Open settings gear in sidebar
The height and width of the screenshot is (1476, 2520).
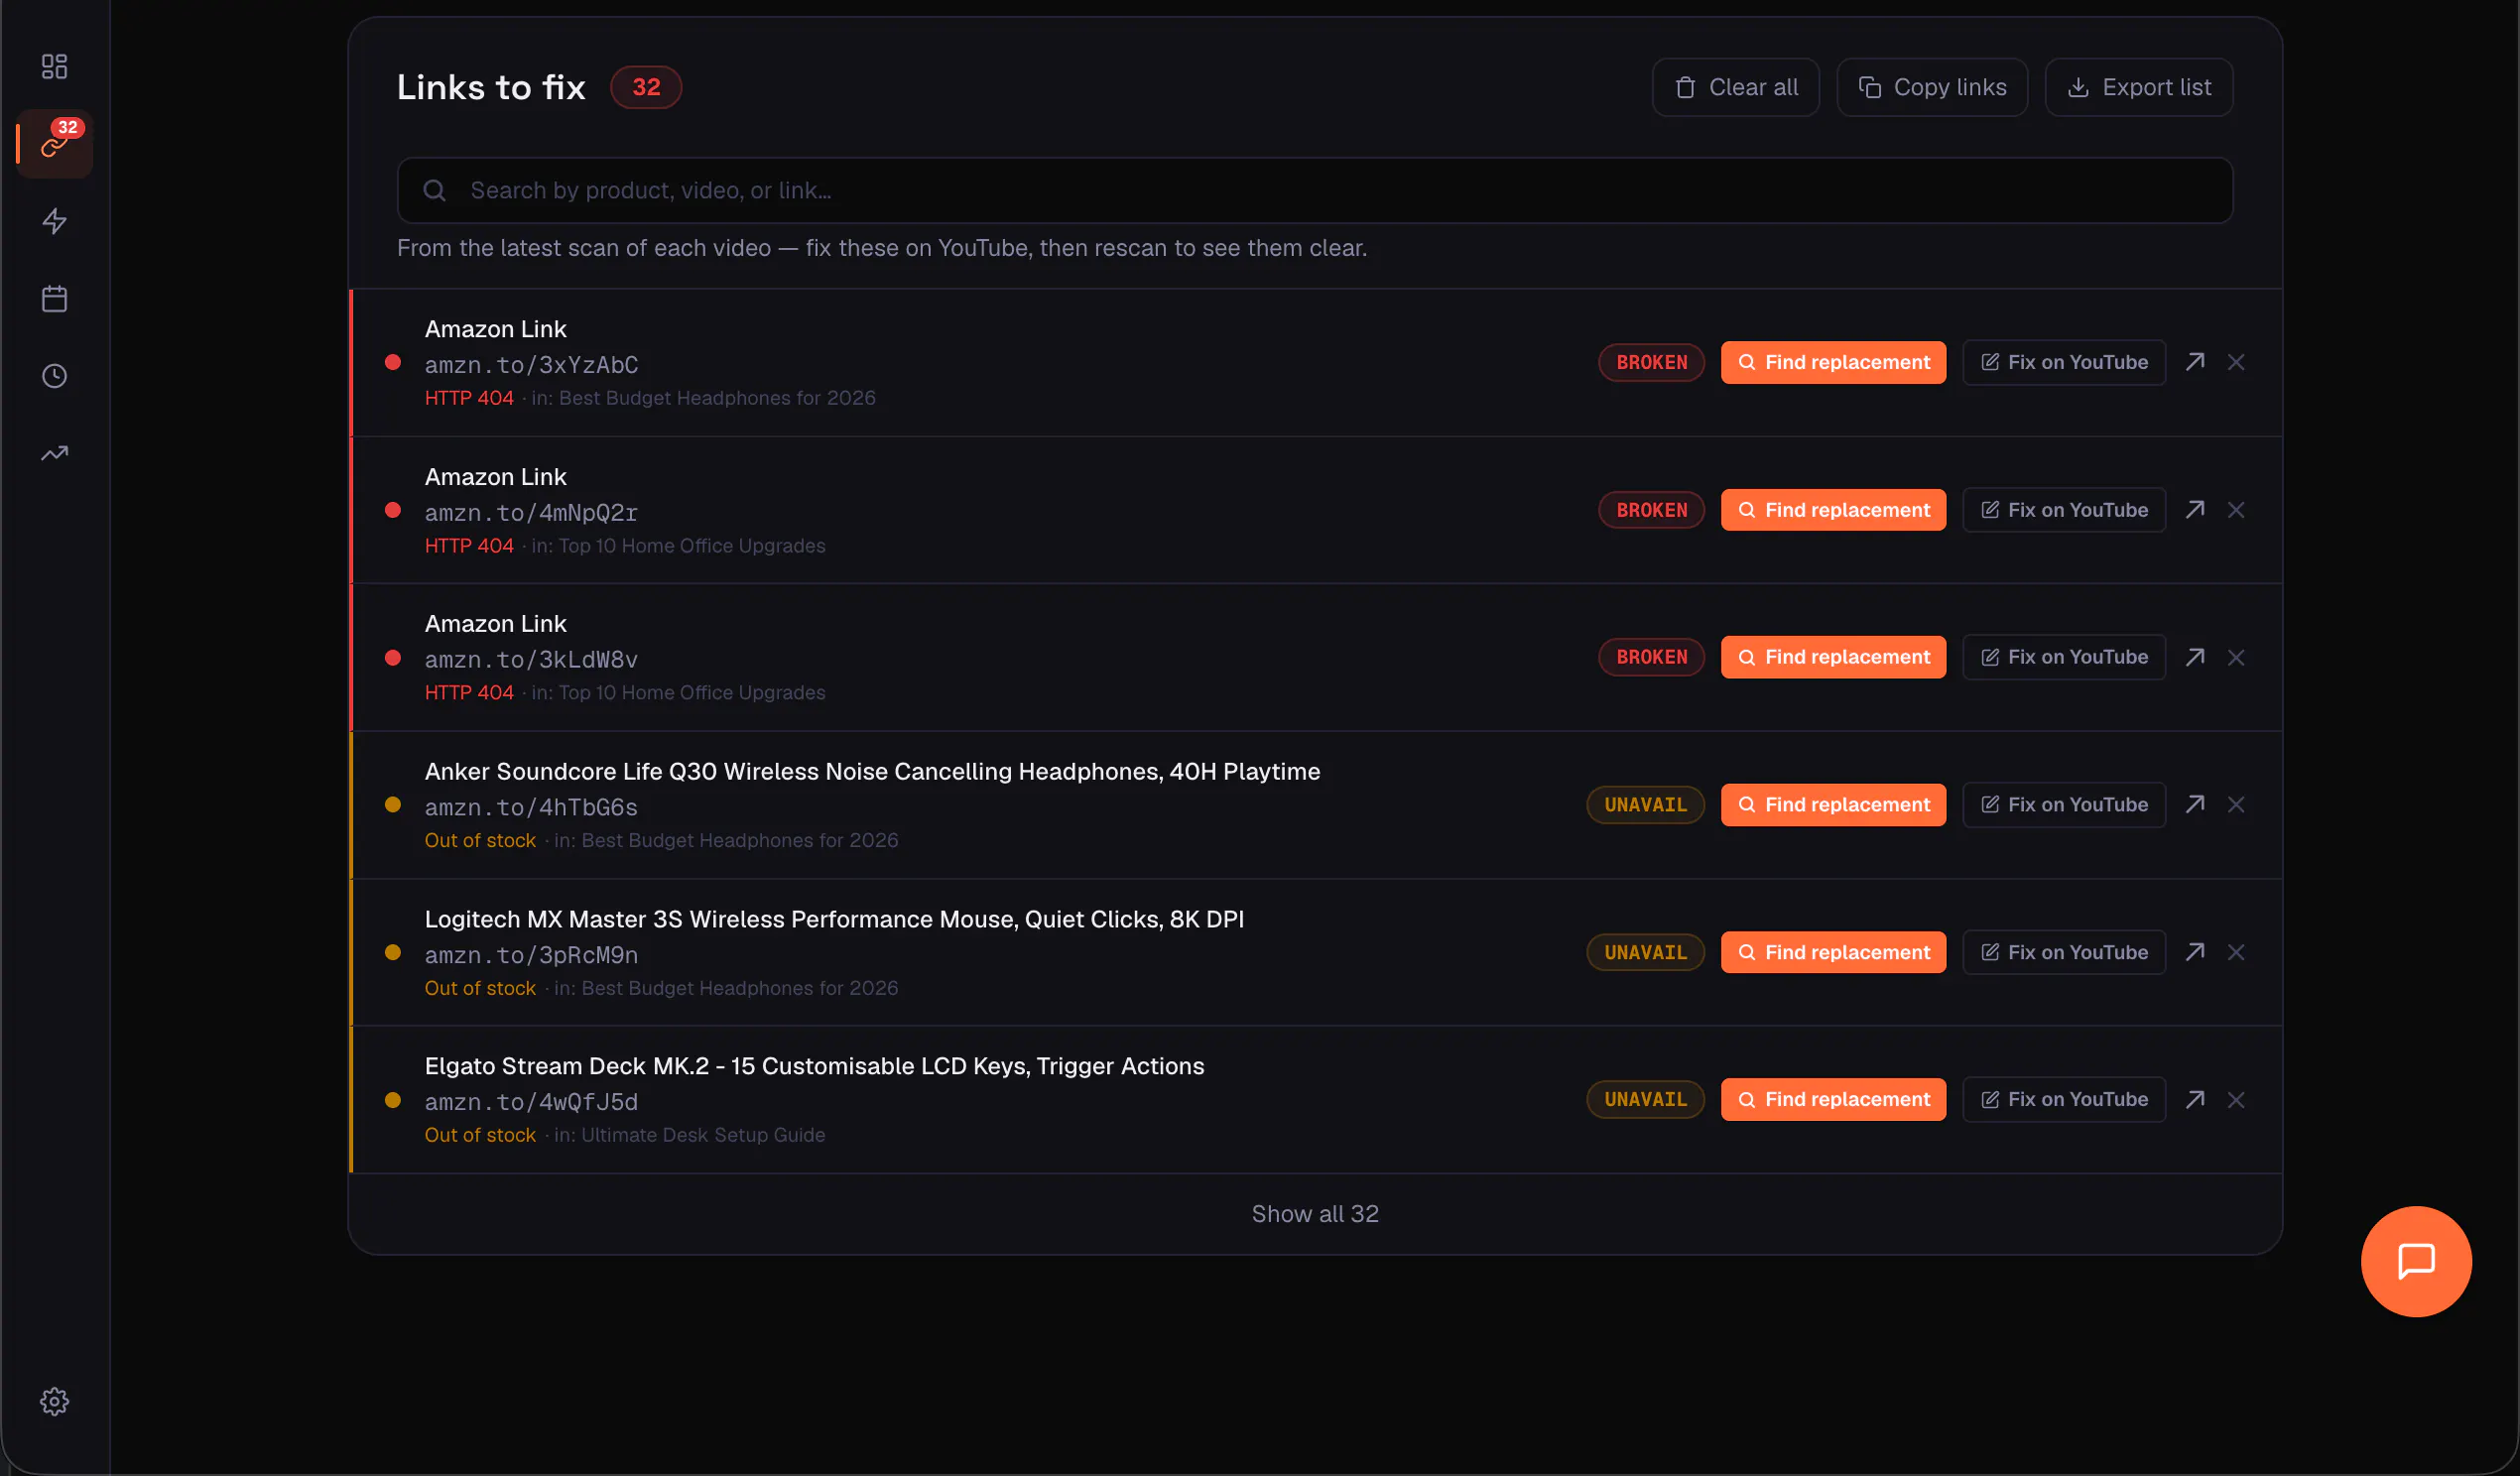click(x=54, y=1401)
